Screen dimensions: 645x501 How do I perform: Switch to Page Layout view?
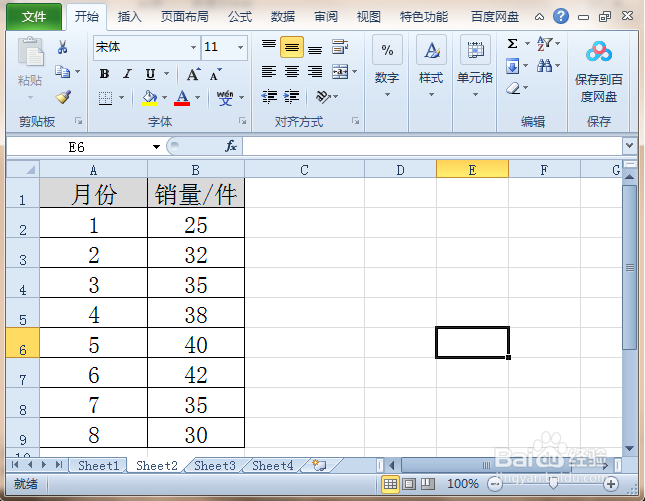pyautogui.click(x=409, y=484)
